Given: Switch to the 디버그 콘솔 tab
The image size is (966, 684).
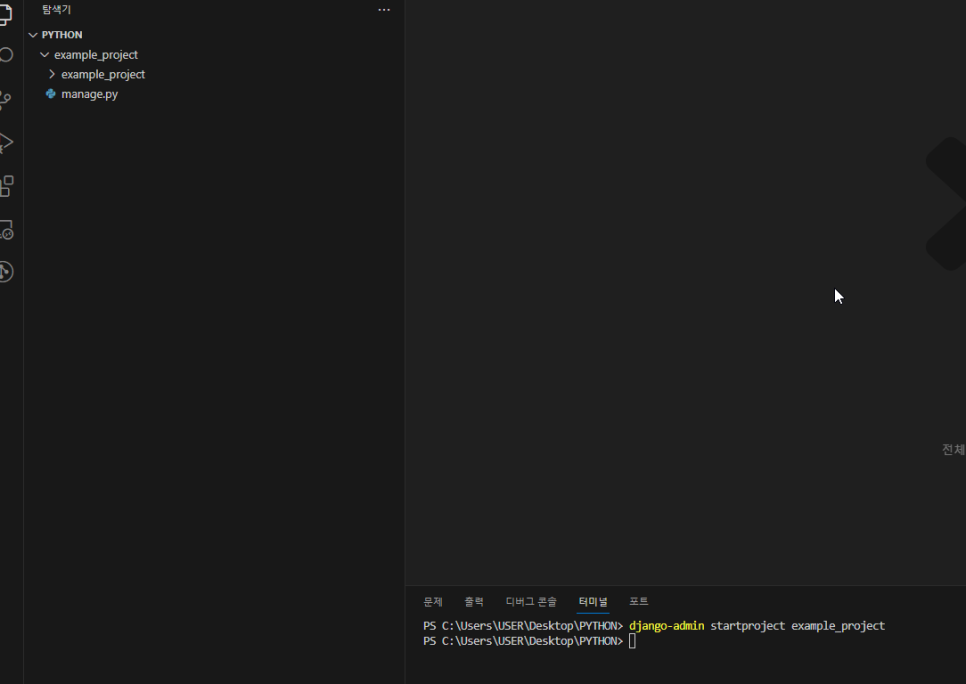Looking at the screenshot, I should click(531, 601).
